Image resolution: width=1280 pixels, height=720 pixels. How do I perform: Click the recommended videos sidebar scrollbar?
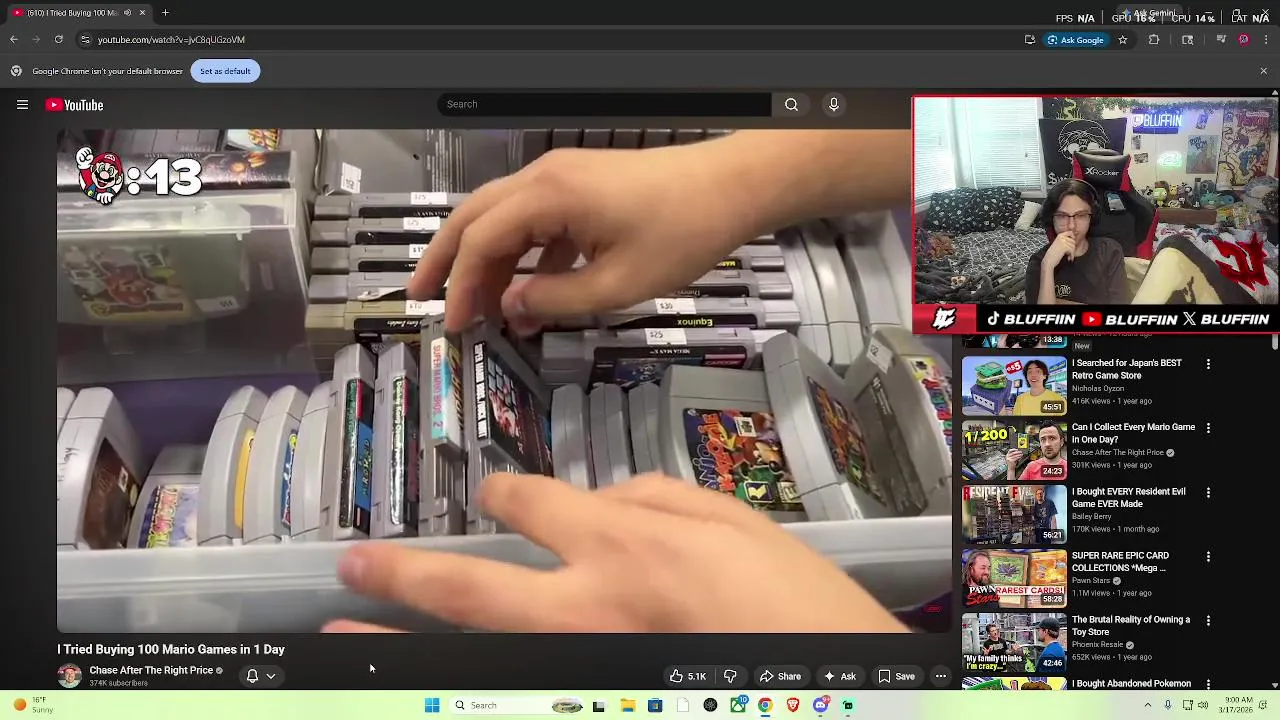coord(1274,343)
